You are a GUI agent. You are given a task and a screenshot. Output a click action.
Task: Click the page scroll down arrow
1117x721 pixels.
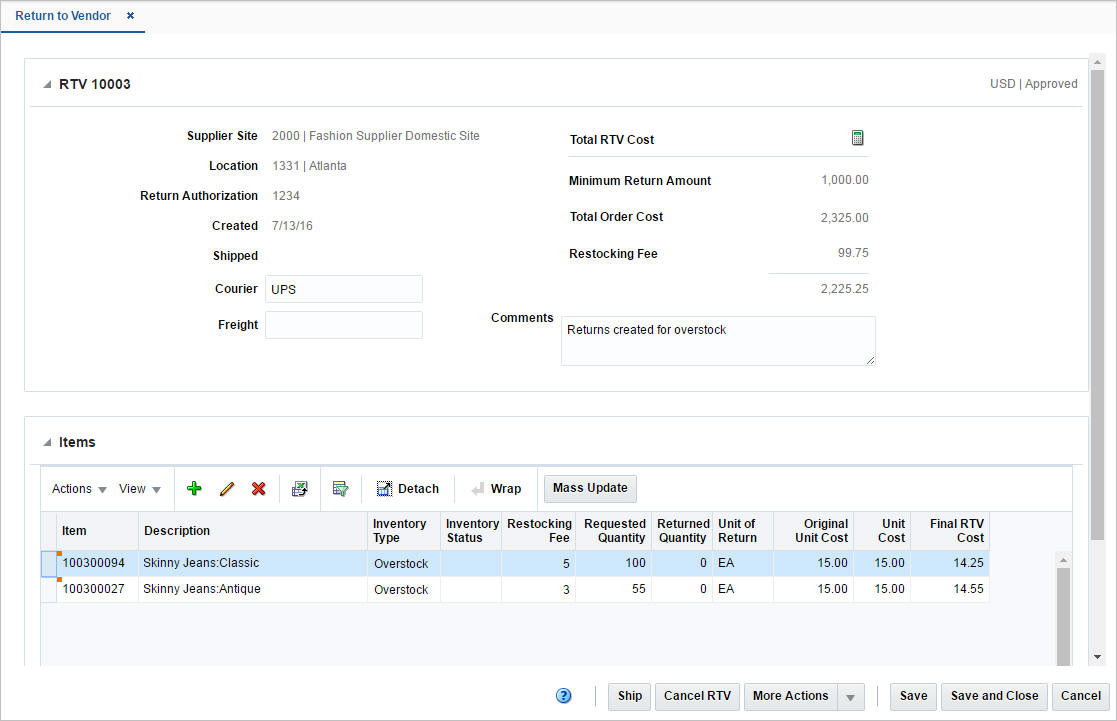[x=1098, y=657]
